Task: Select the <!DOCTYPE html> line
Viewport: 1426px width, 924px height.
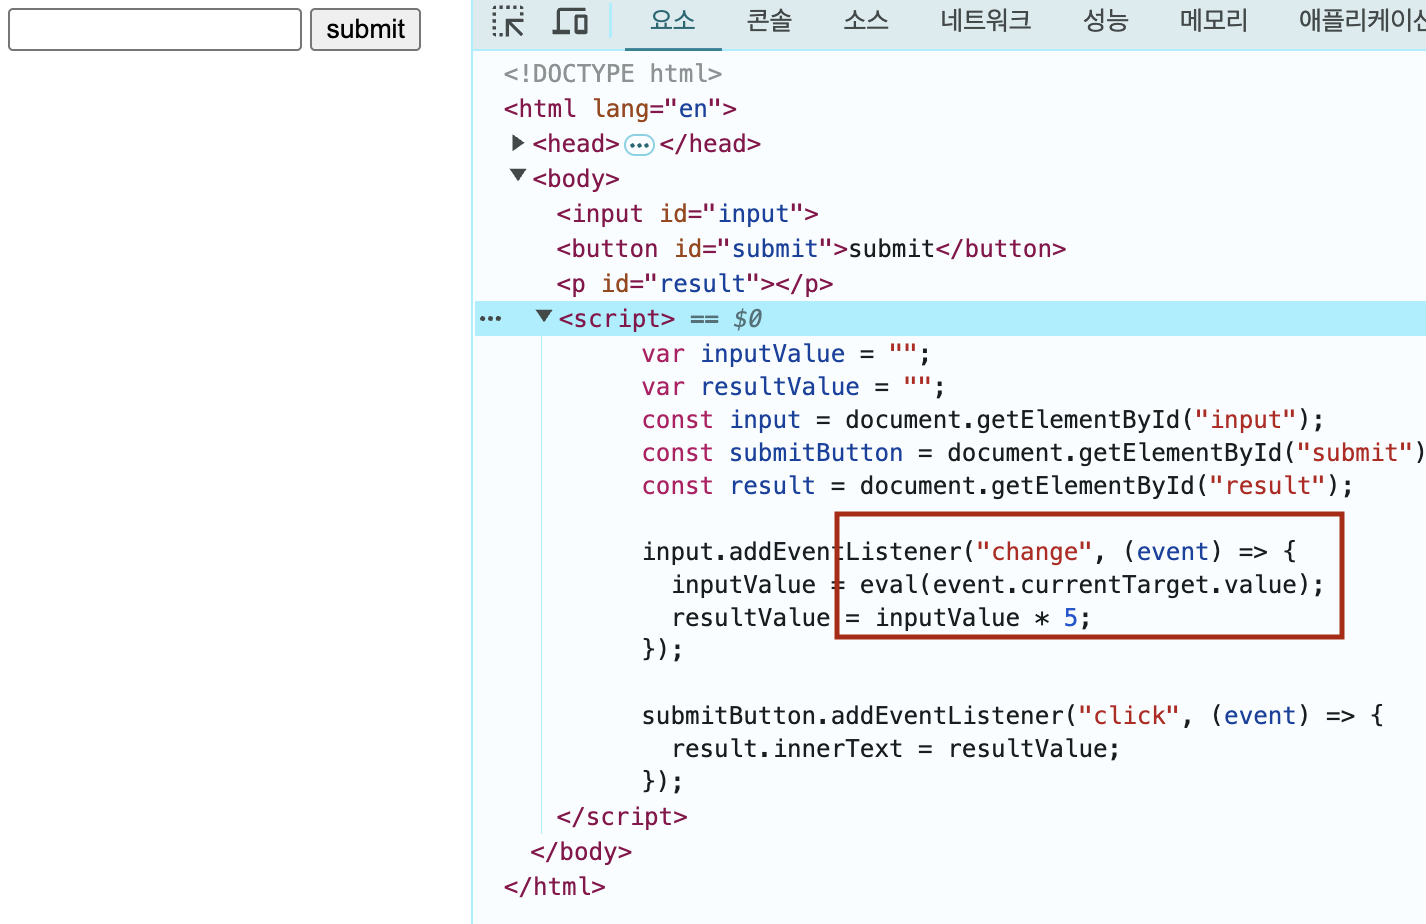Action: tap(613, 74)
